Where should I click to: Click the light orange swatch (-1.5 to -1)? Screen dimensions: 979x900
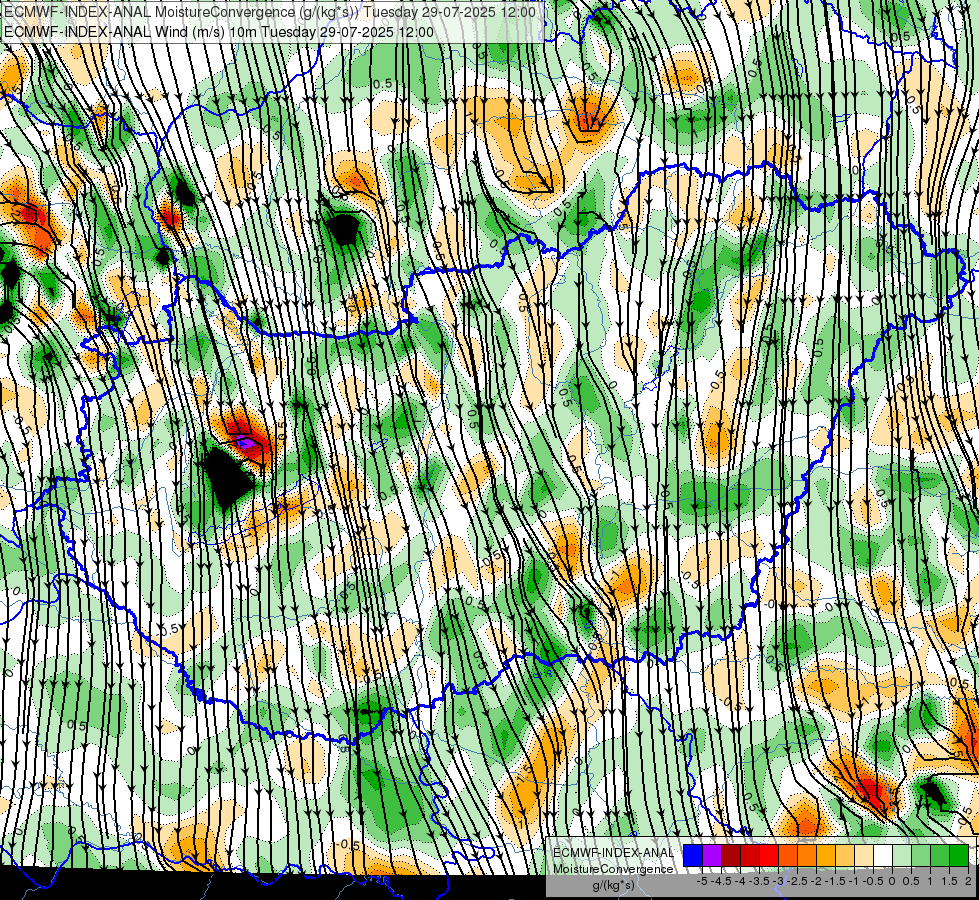tap(845, 855)
